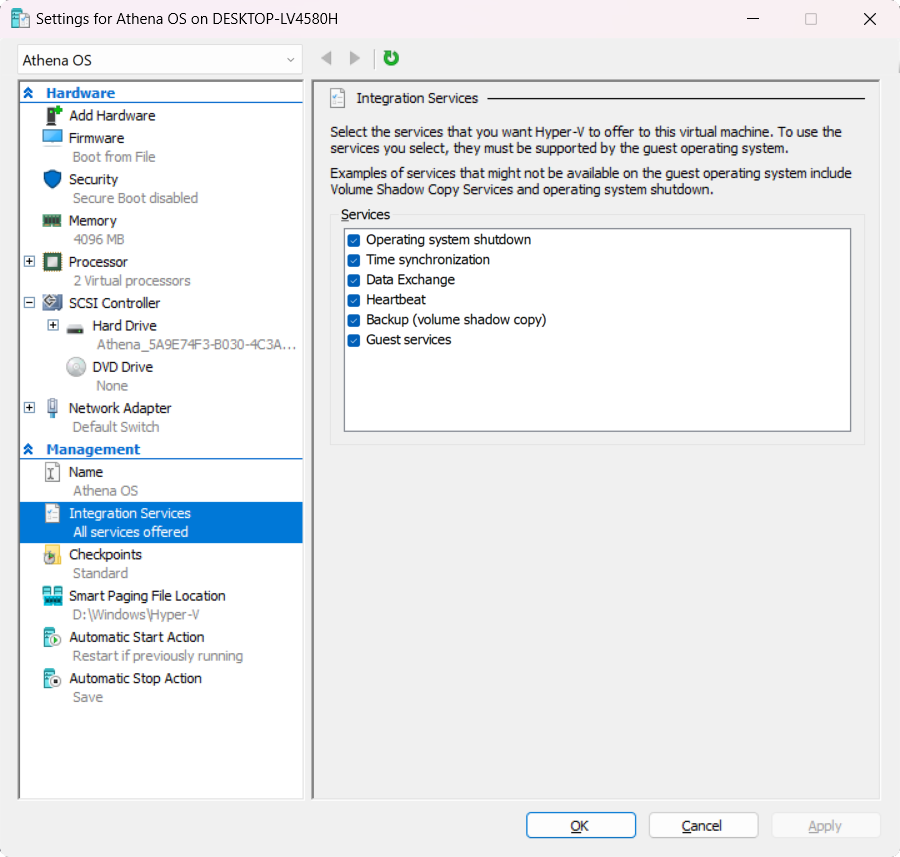The width and height of the screenshot is (900, 857).
Task: Open DVD Drive settings via its disc icon
Action: 76,366
